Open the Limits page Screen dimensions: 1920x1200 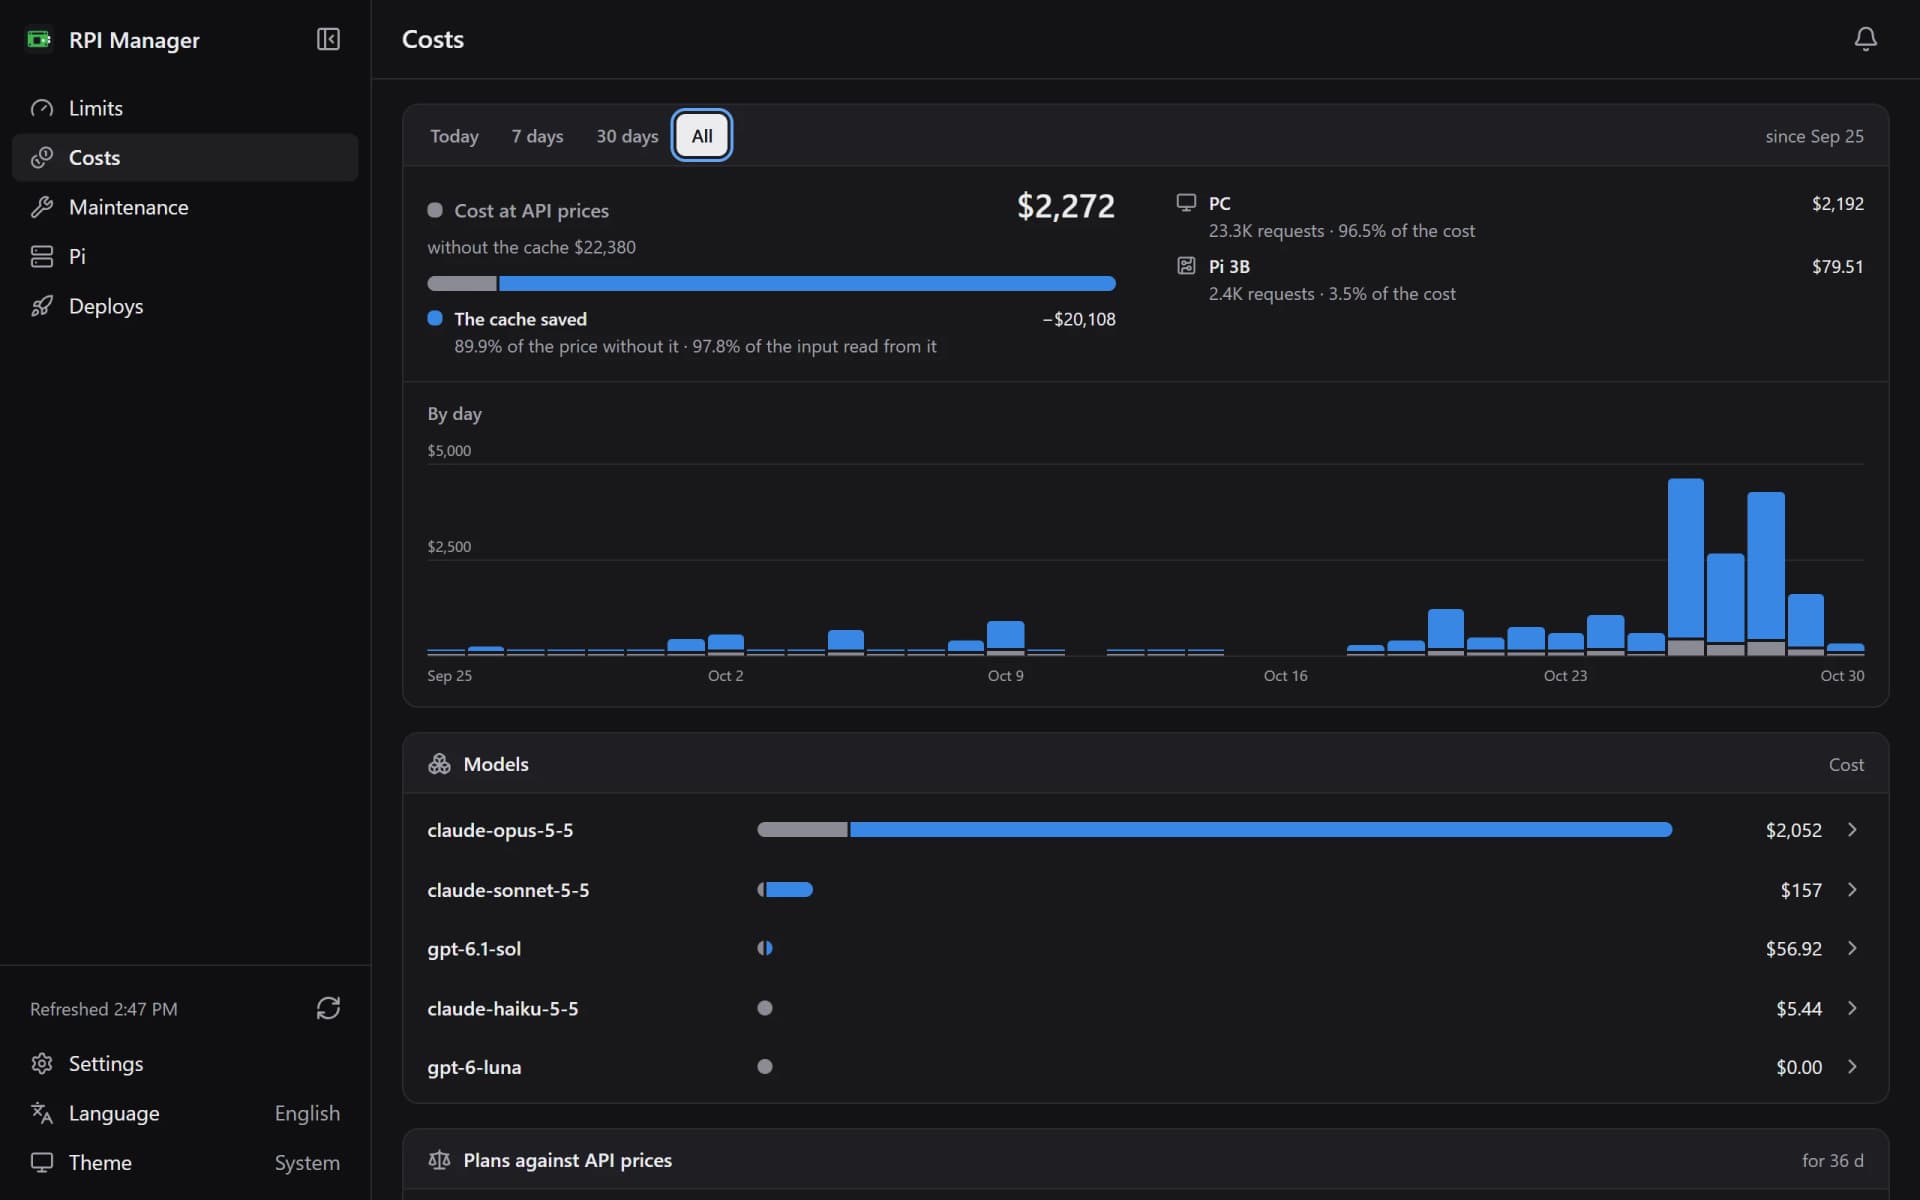185,108
